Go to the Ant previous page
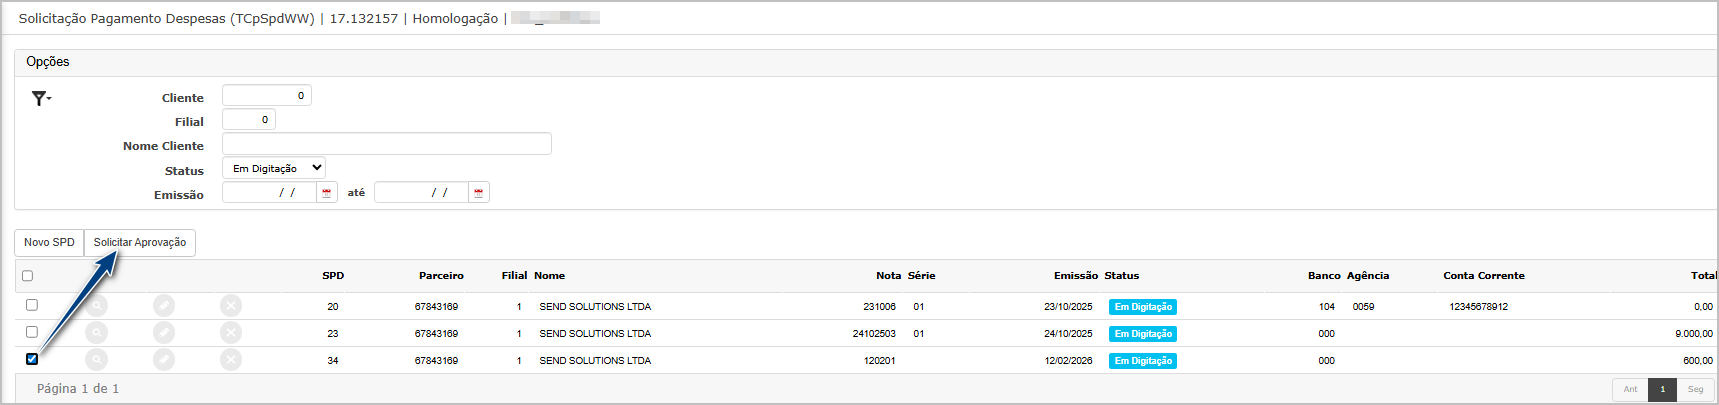Screen dimensions: 1719x405 click(x=1630, y=389)
